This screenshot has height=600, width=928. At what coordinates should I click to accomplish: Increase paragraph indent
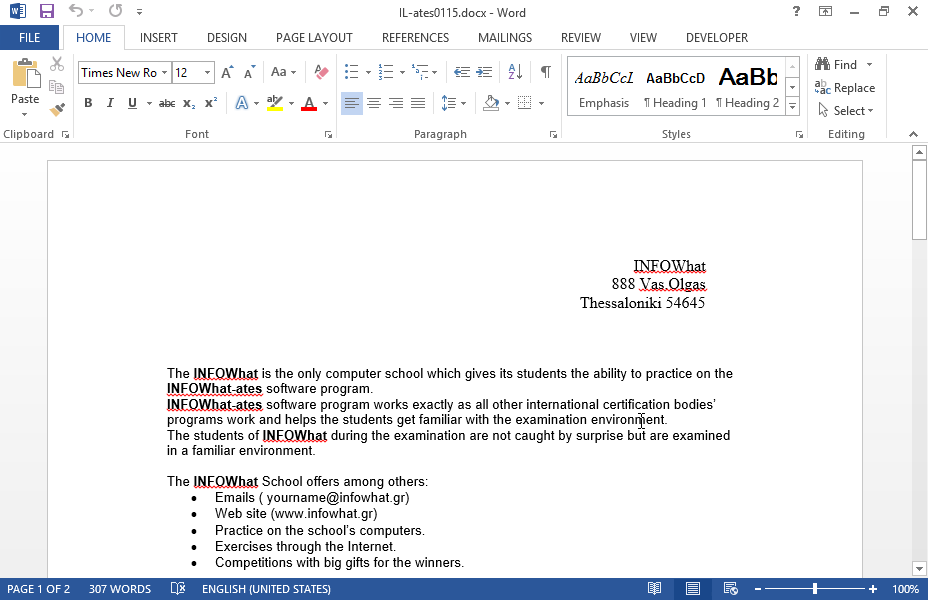point(484,72)
